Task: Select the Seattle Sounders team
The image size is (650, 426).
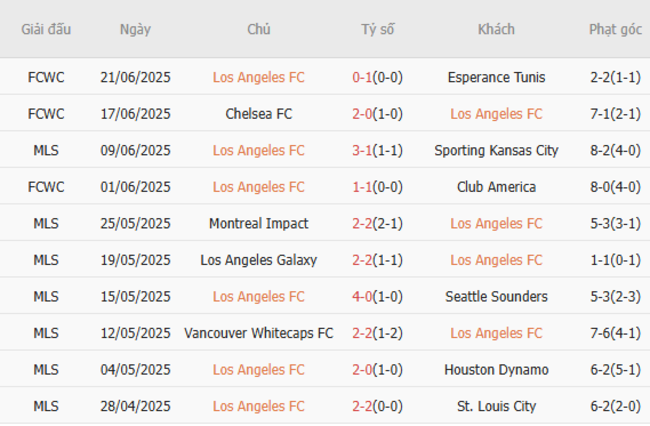Action: 496,297
